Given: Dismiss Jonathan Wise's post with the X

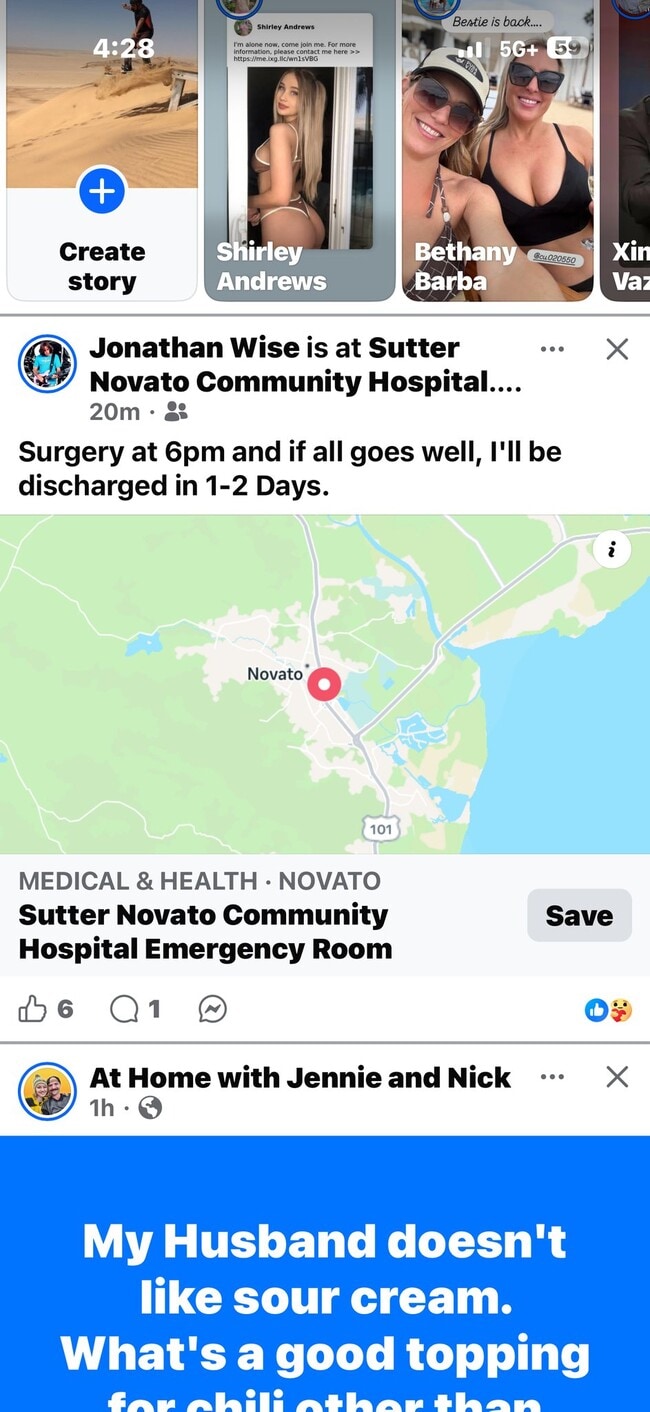Looking at the screenshot, I should pyautogui.click(x=618, y=349).
